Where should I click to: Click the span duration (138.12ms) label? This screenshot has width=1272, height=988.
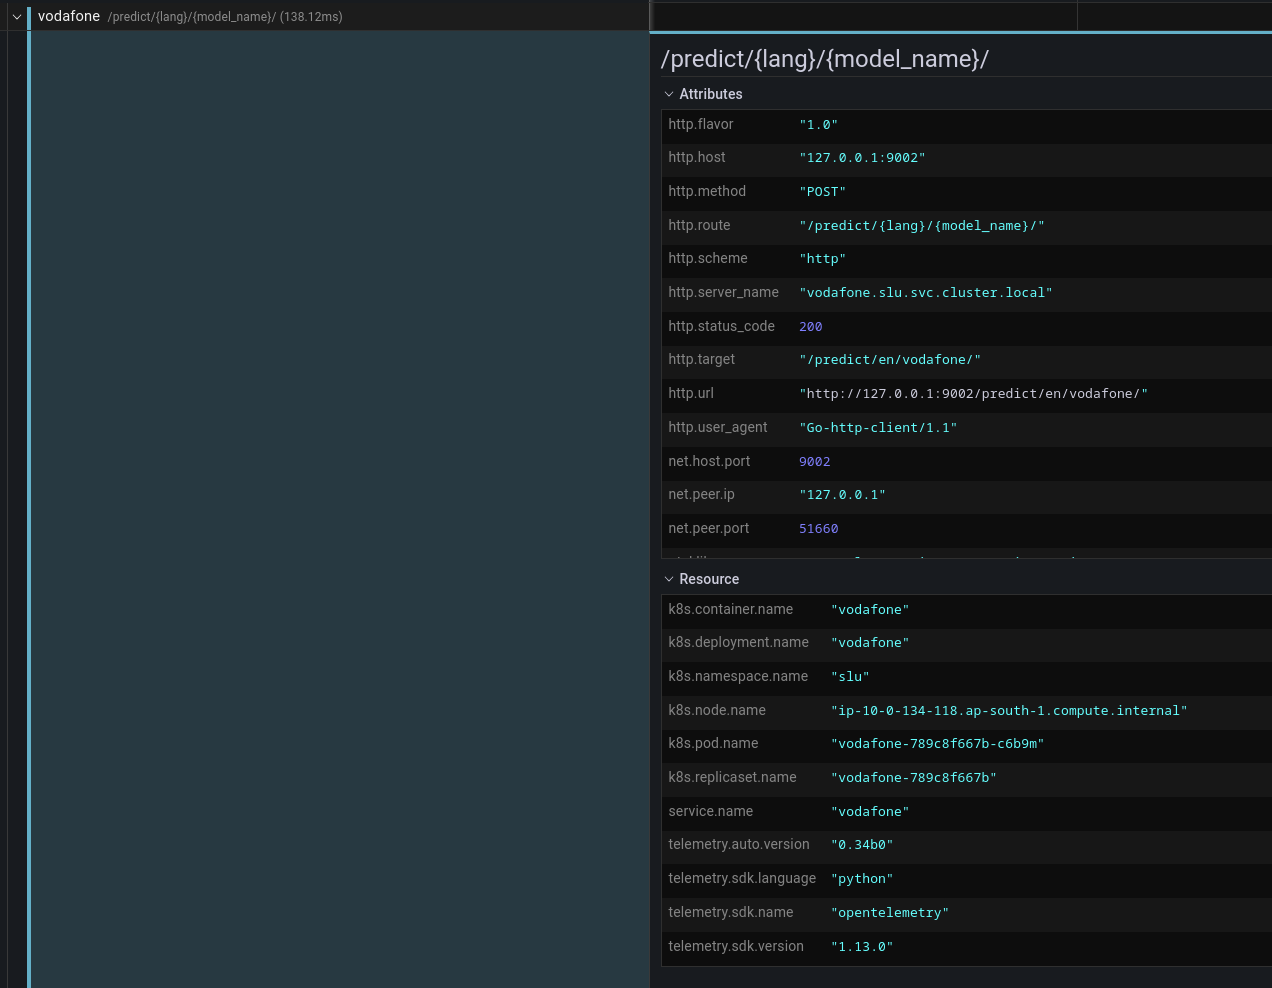pos(311,17)
